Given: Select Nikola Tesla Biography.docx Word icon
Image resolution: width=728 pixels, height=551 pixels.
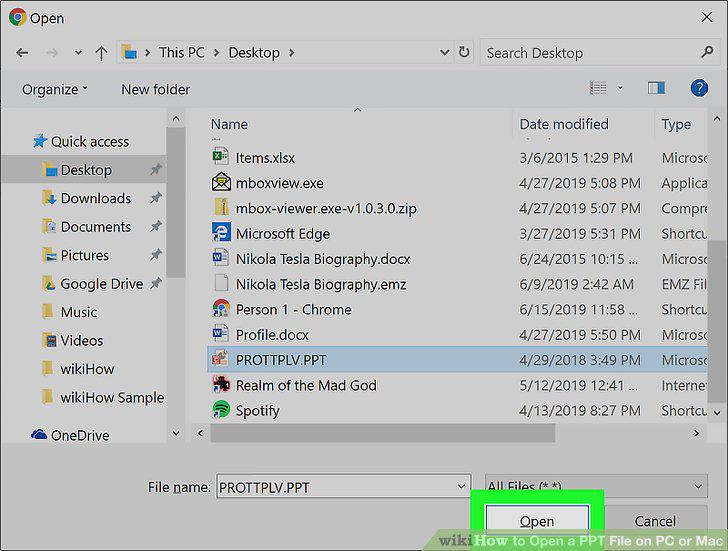Looking at the screenshot, I should (x=220, y=257).
